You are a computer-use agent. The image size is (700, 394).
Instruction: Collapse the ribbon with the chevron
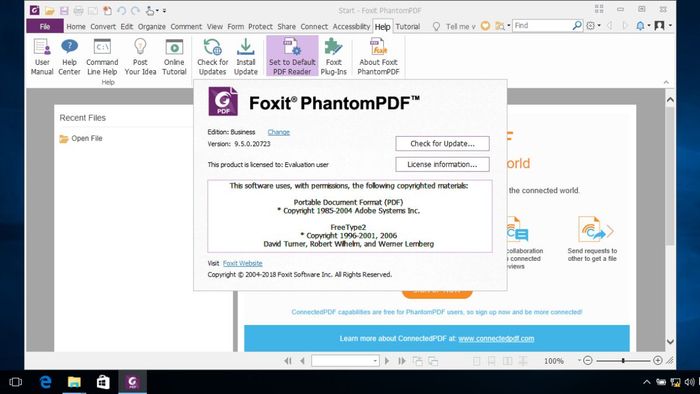click(x=666, y=82)
